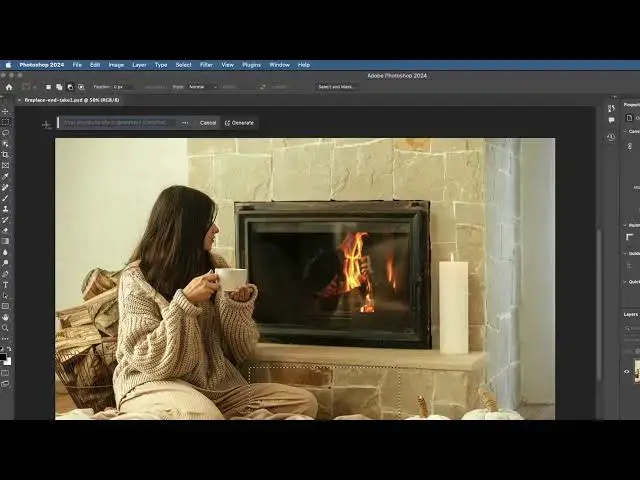Select the Rectangle shape tool
640x480 pixels.
point(5,306)
